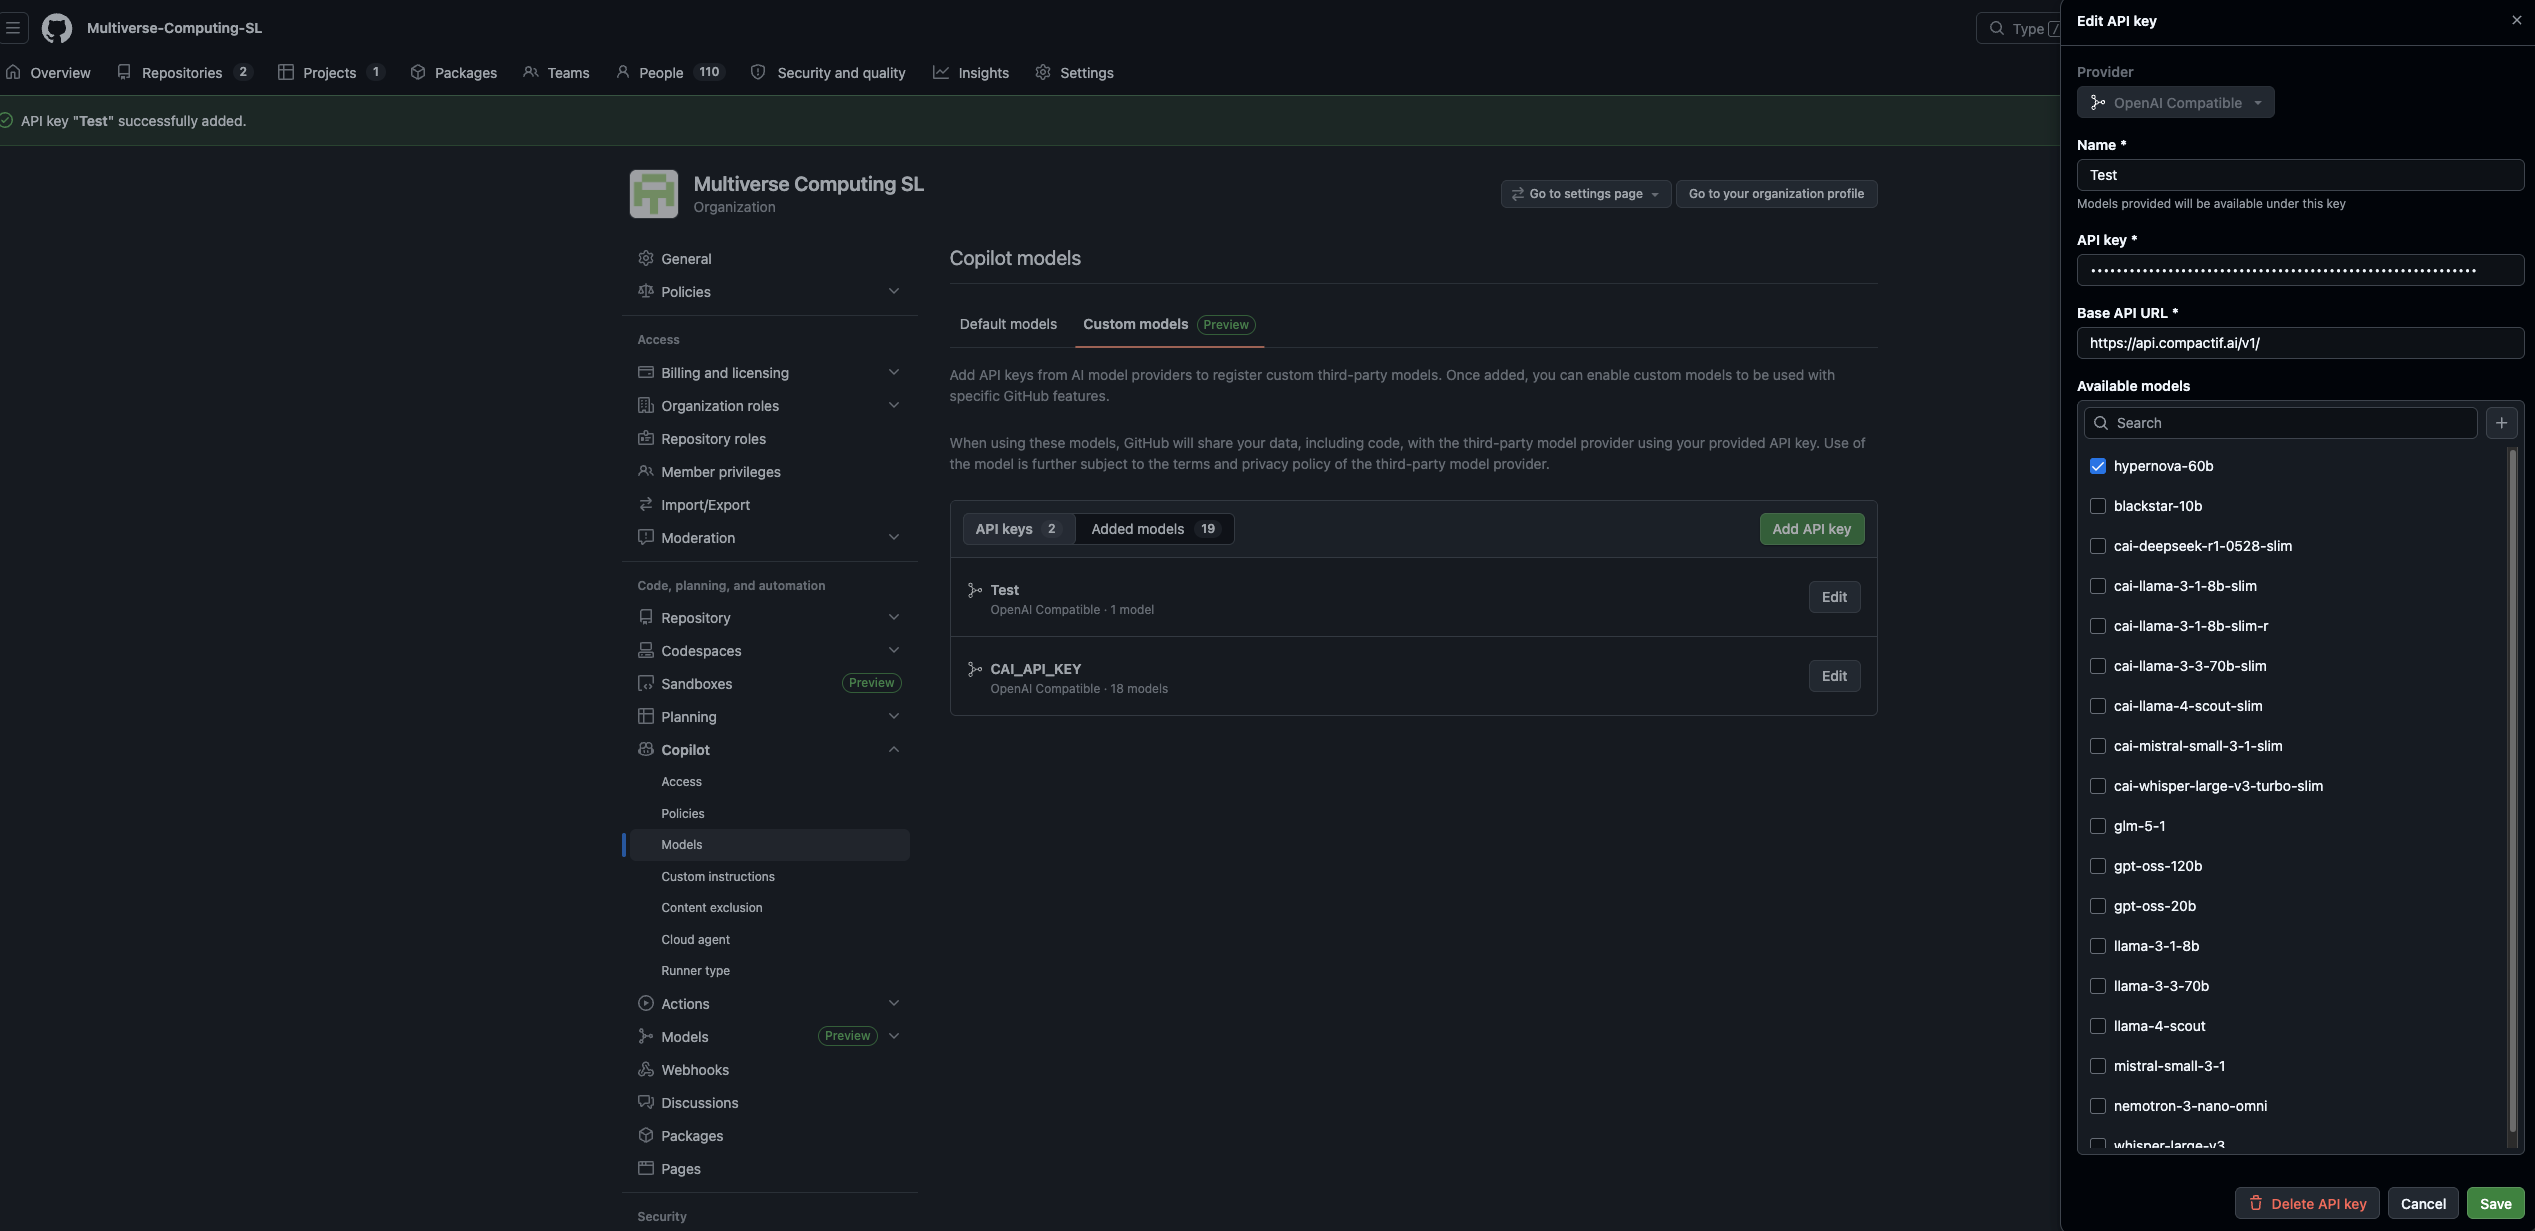Image resolution: width=2535 pixels, height=1231 pixels.
Task: Click the Pages sidebar icon
Action: 646,1168
